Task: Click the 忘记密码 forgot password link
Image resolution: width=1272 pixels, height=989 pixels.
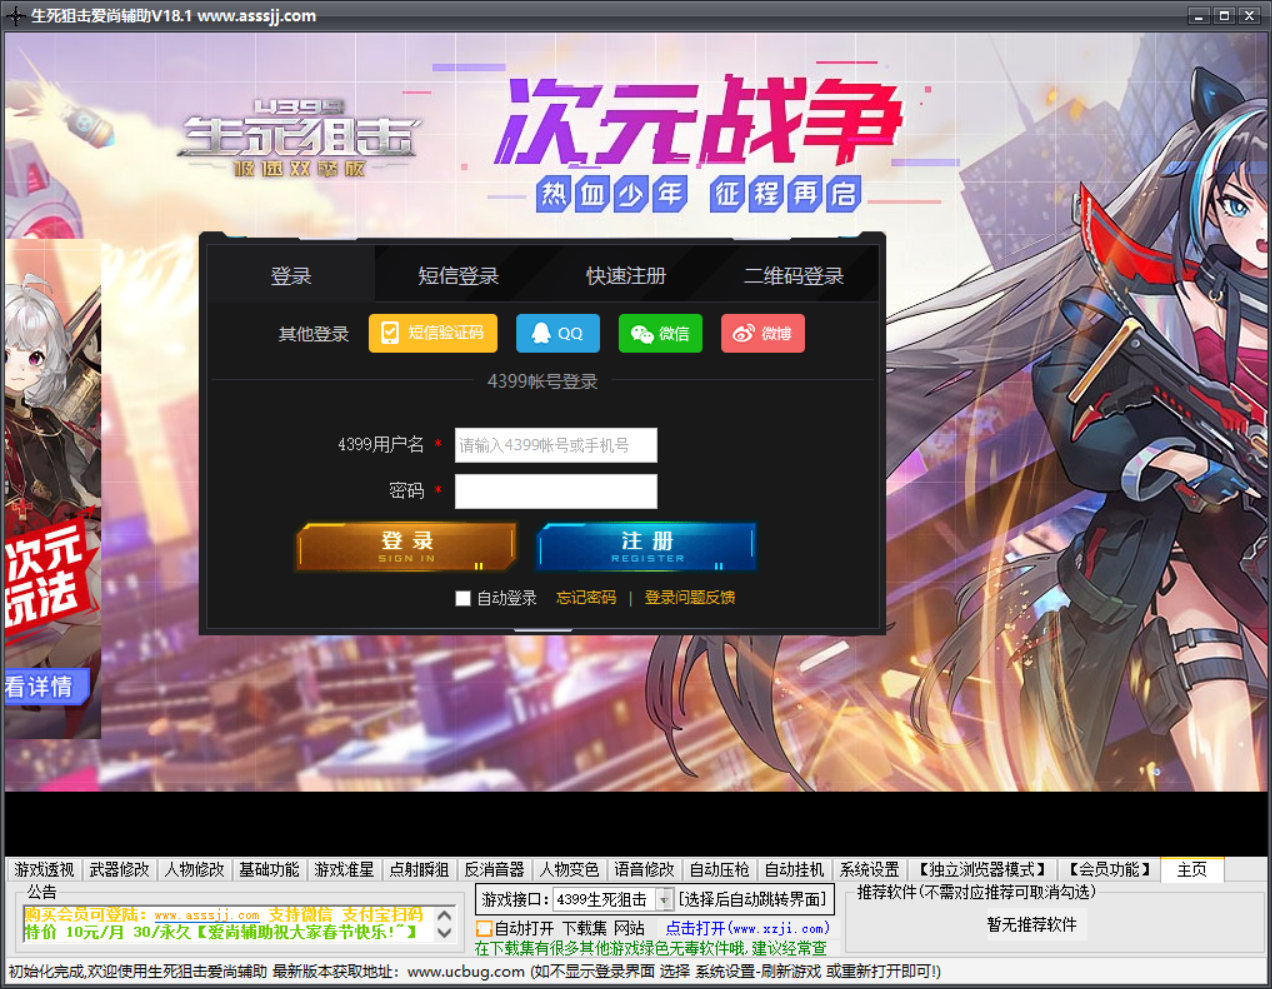Action: (x=586, y=598)
